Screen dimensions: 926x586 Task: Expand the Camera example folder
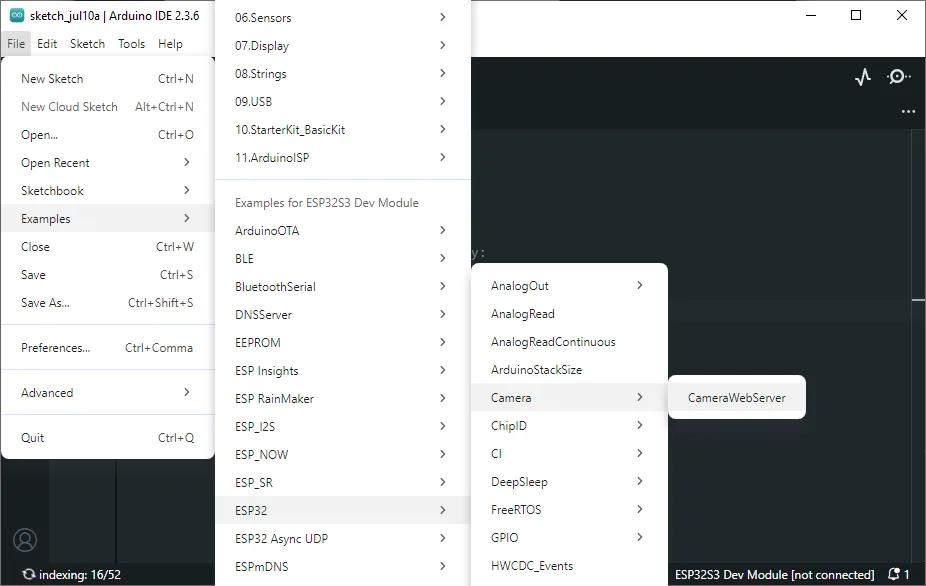[569, 398]
